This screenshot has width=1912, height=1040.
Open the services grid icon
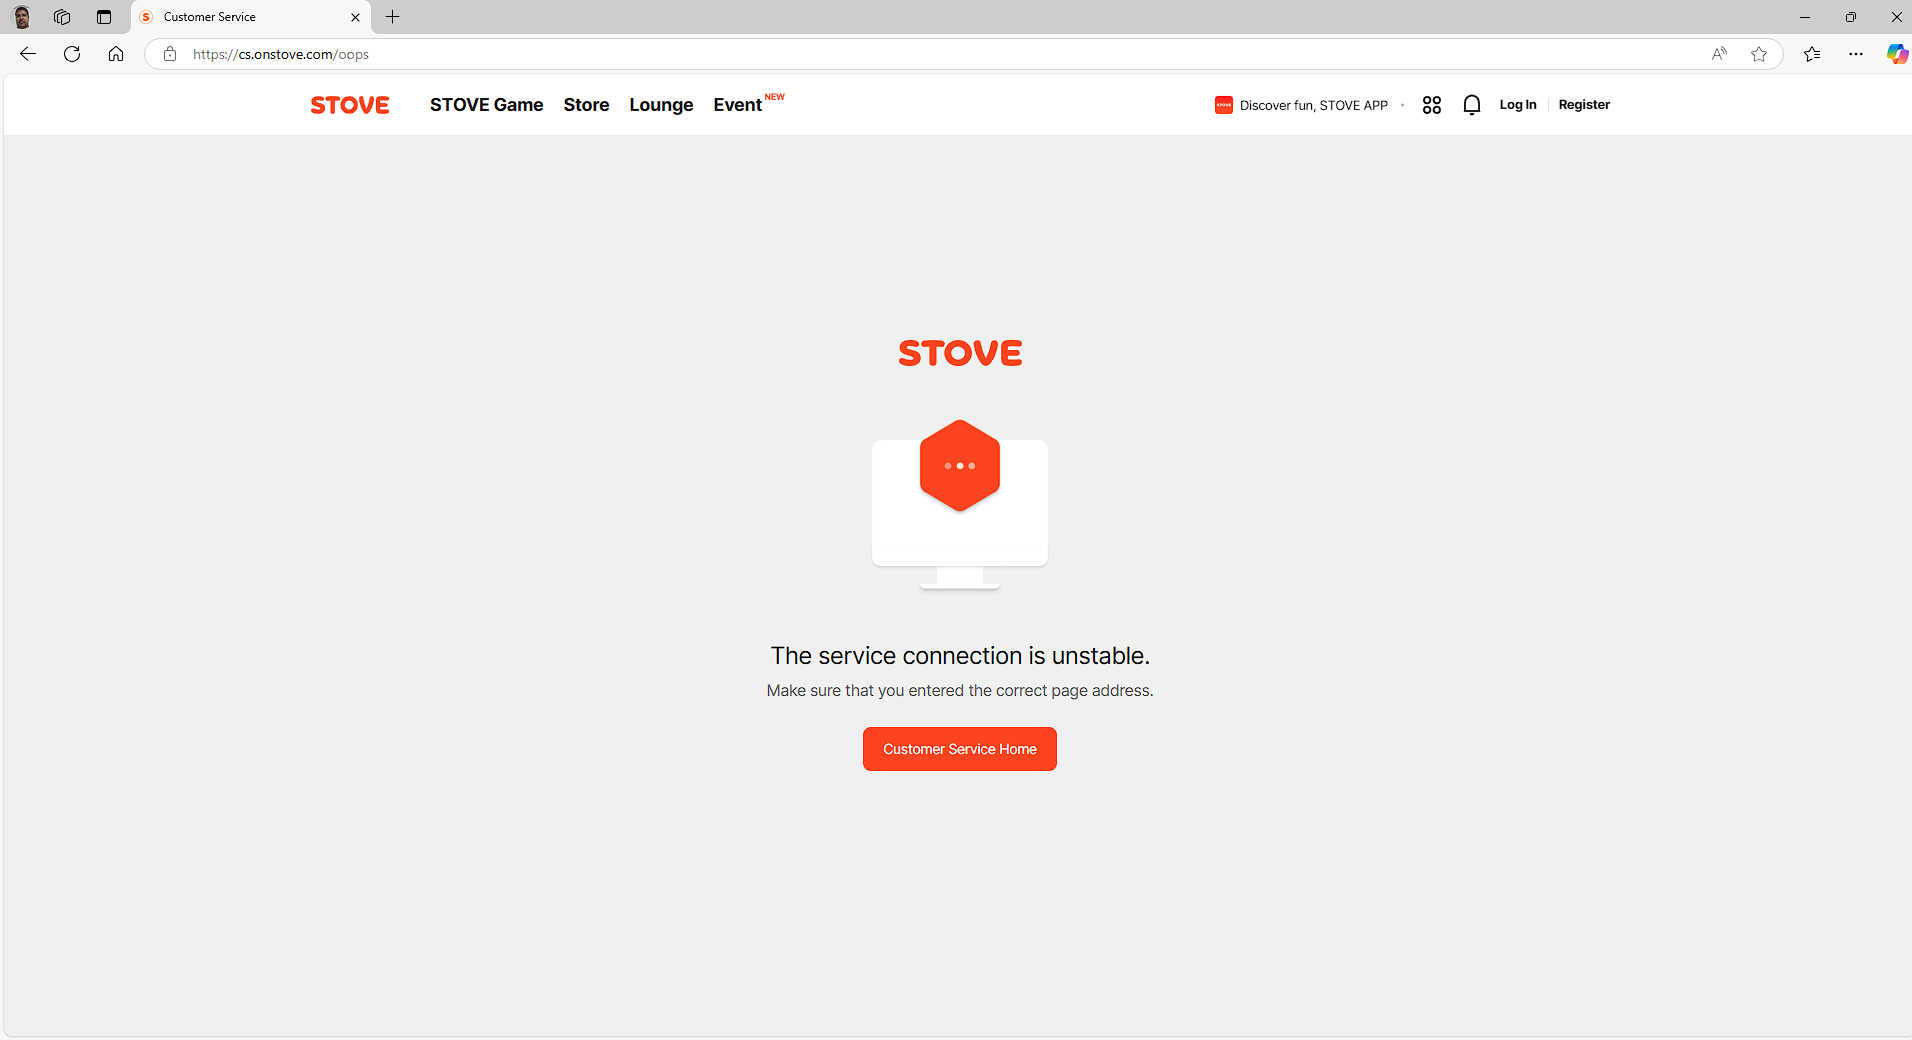click(1432, 105)
